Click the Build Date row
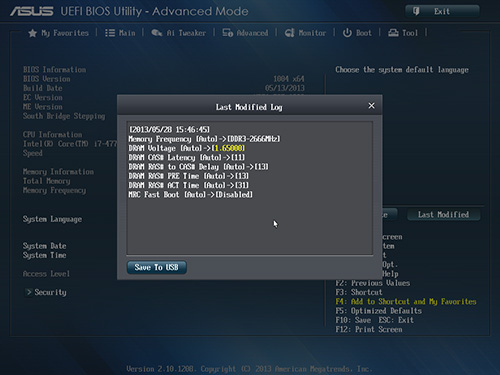 tap(42, 88)
